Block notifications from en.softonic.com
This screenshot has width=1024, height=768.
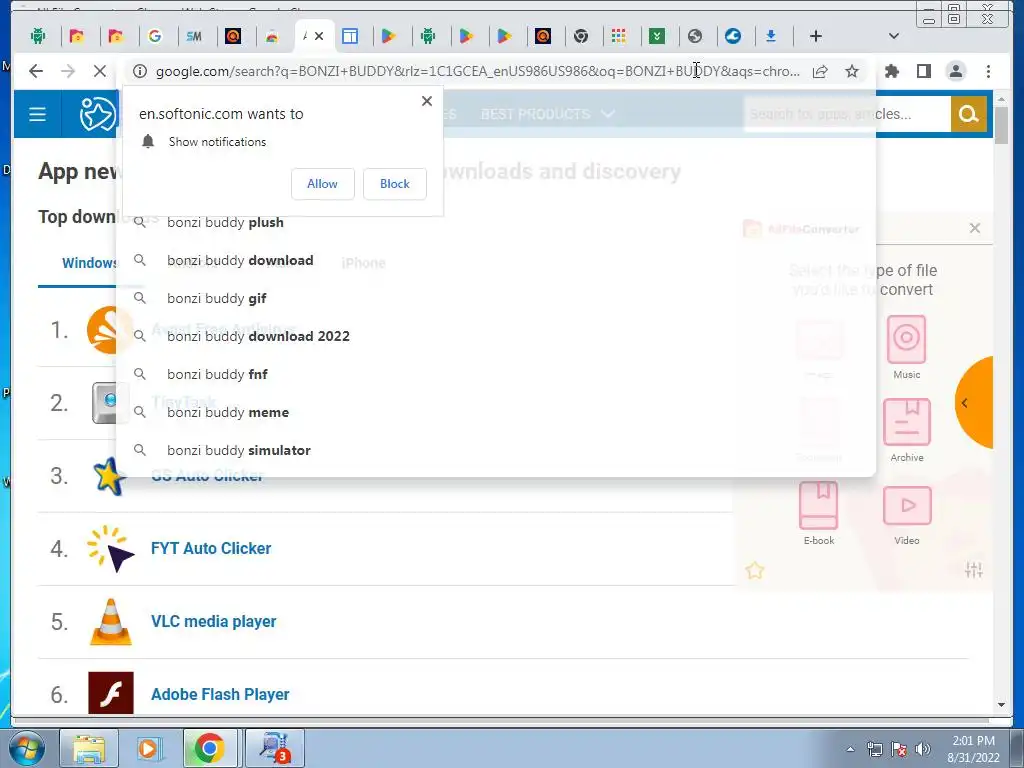tap(394, 184)
